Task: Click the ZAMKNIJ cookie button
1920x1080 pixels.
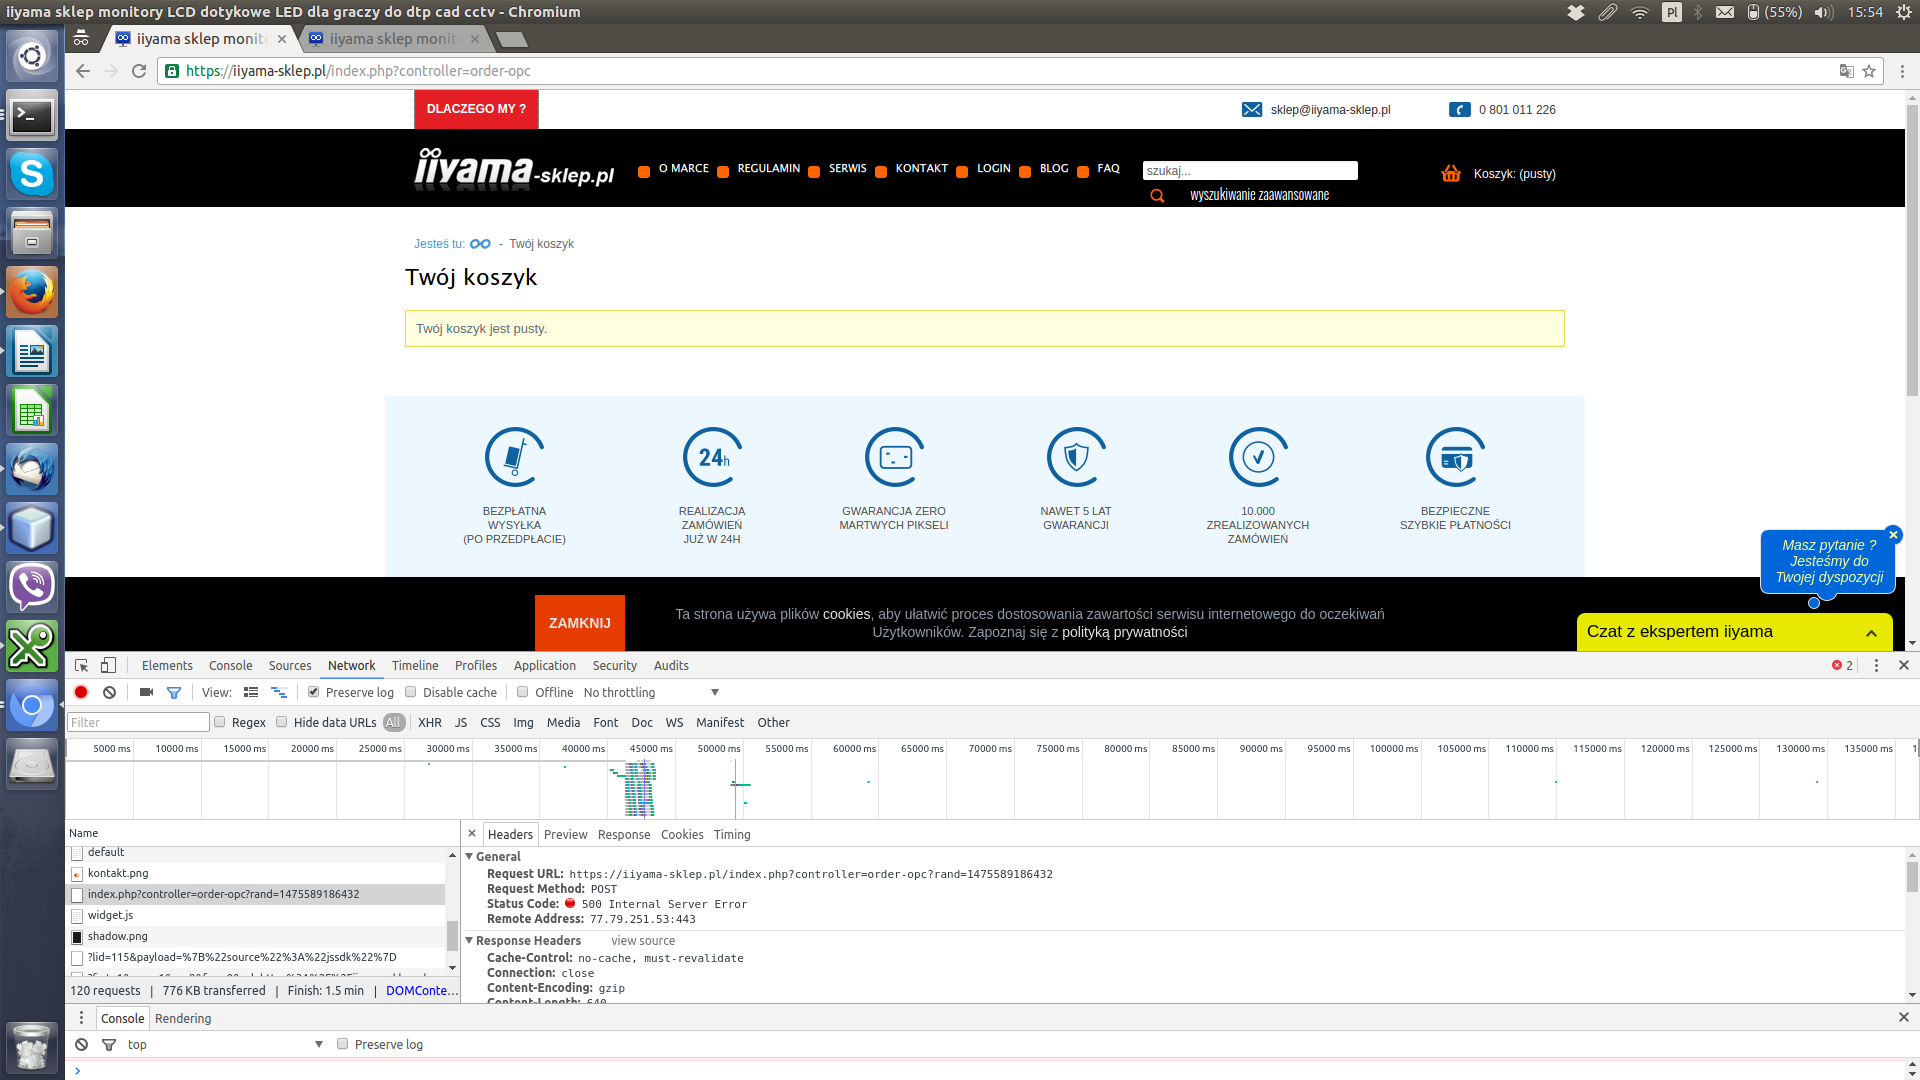Action: (579, 623)
